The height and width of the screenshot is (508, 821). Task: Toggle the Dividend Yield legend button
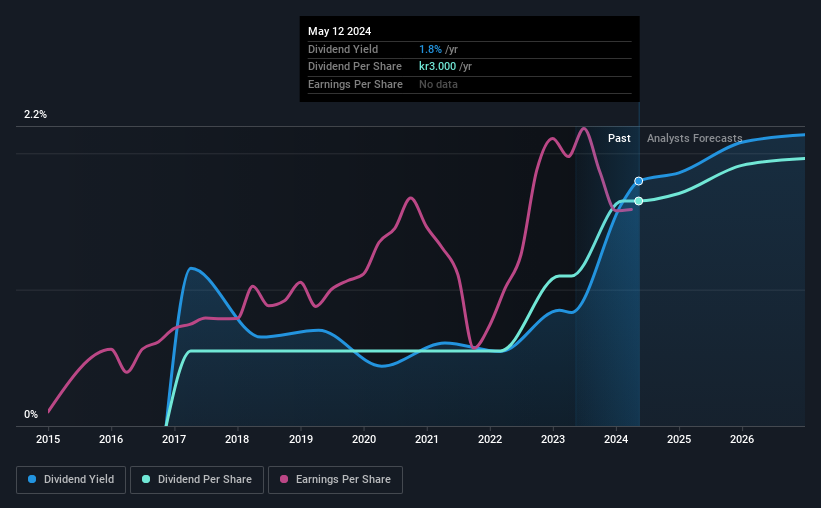pyautogui.click(x=71, y=480)
